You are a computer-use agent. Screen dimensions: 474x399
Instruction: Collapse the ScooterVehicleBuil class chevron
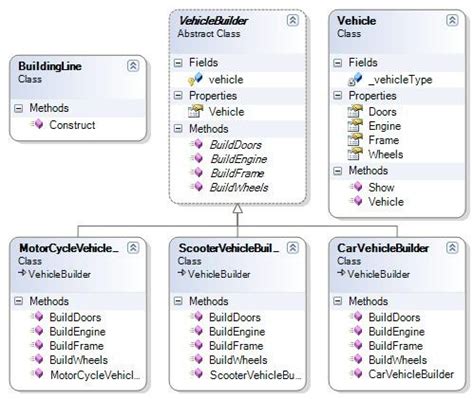tap(292, 248)
